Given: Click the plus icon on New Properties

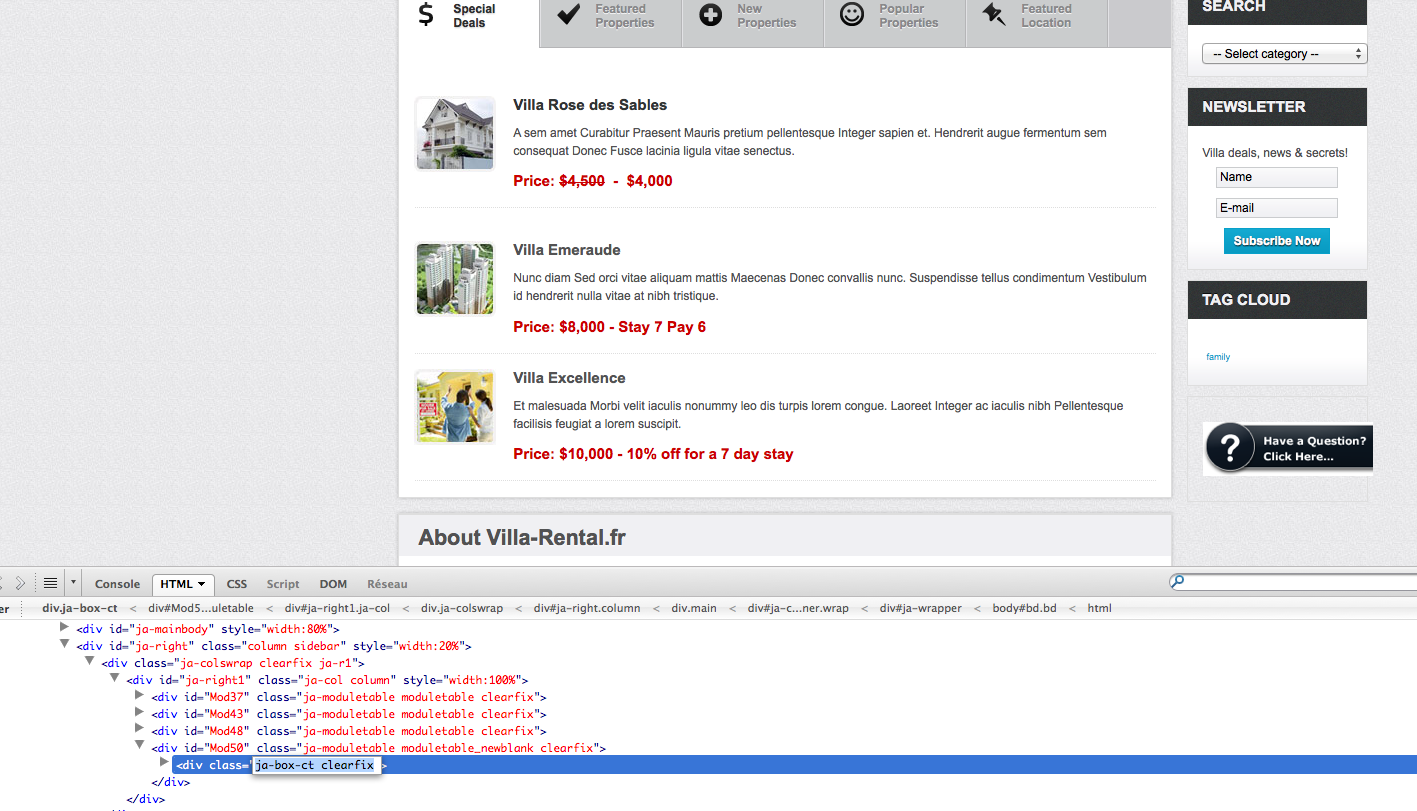Looking at the screenshot, I should pos(710,15).
